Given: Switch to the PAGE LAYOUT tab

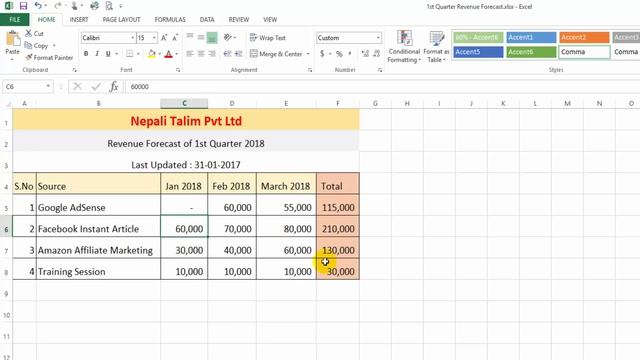Looking at the screenshot, I should 121,19.
